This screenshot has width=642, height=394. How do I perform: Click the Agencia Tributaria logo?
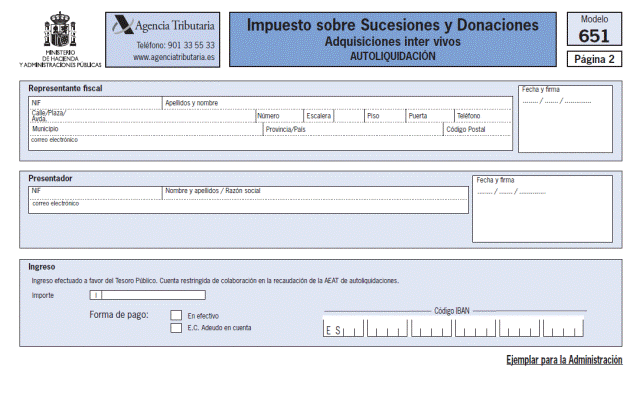pyautogui.click(x=163, y=25)
